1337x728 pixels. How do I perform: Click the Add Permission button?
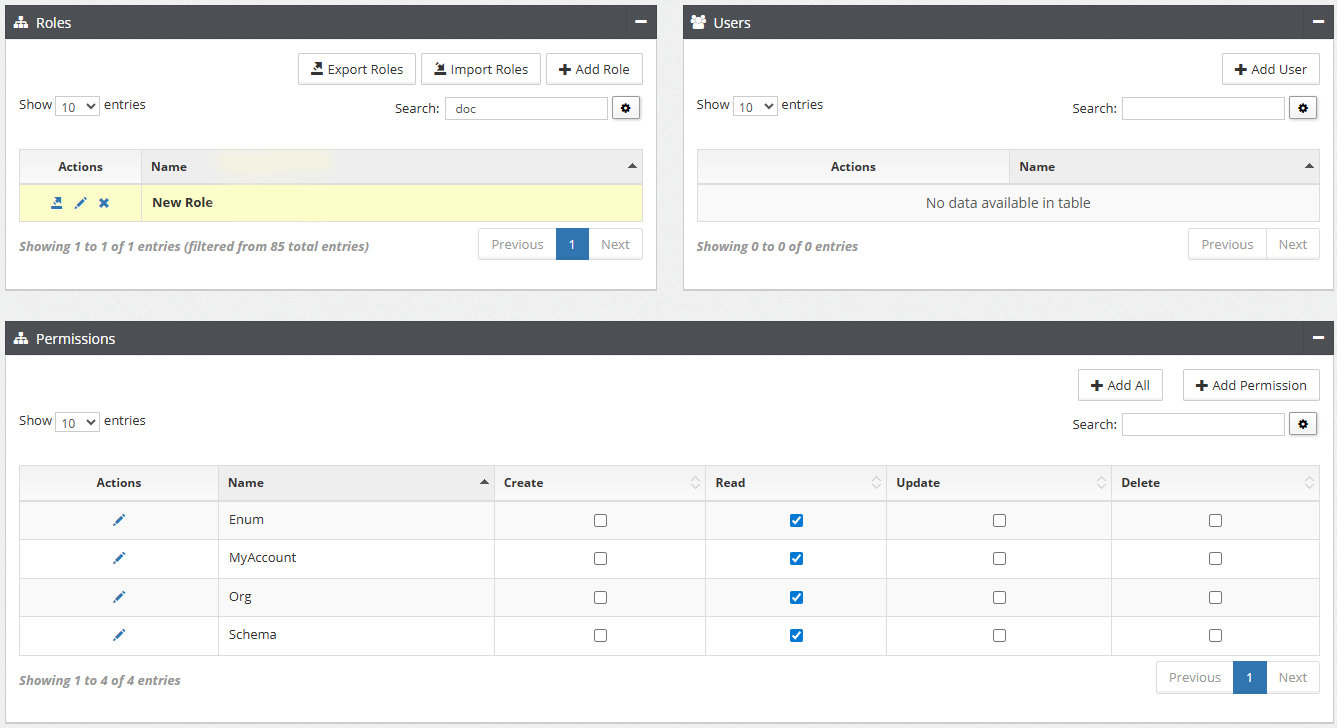pos(1251,385)
